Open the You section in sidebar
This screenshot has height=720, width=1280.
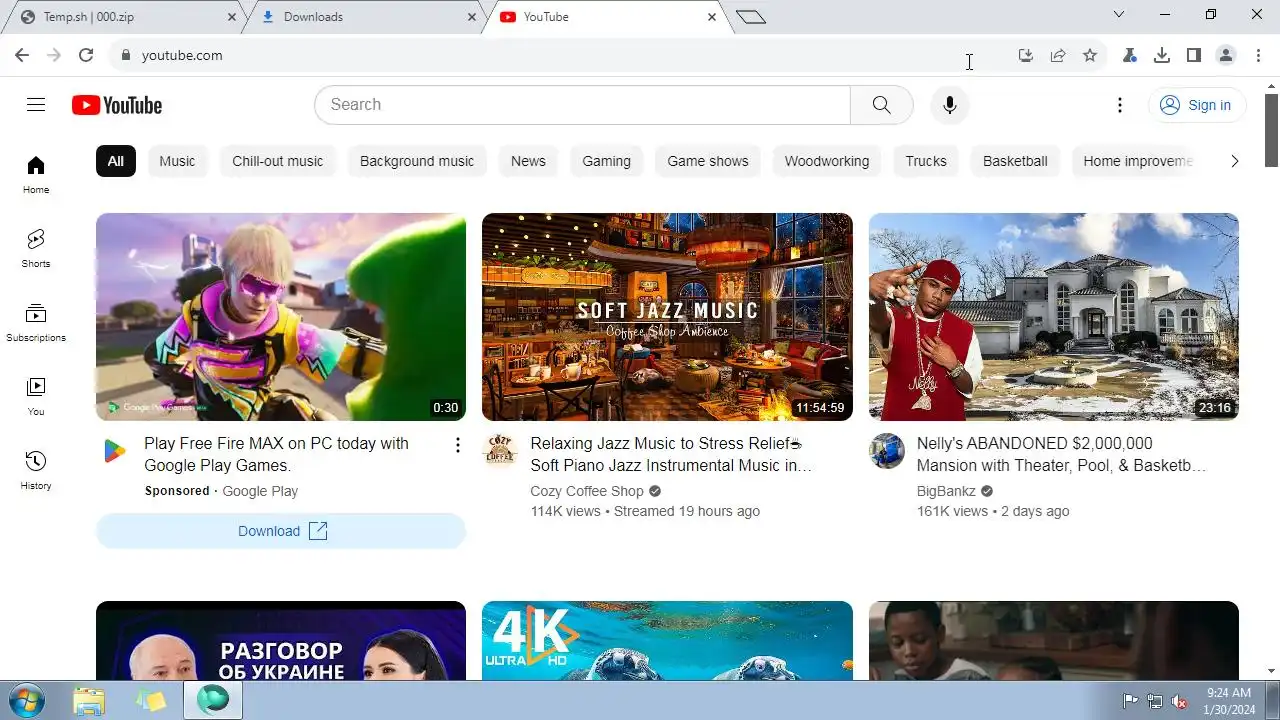[36, 397]
